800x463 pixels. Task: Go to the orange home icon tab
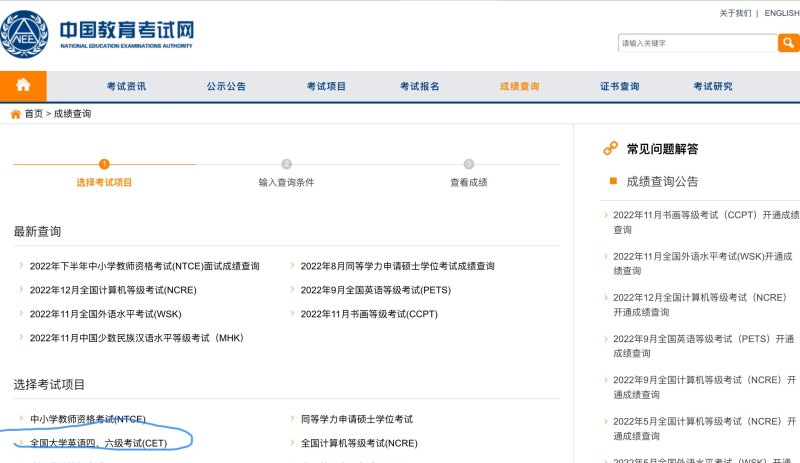(x=23, y=86)
